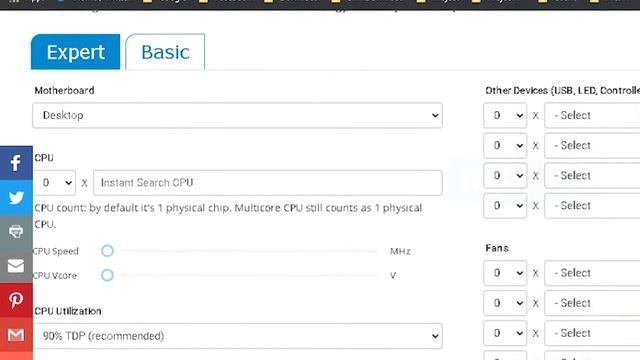The width and height of the screenshot is (640, 360).
Task: Open the Motherboard Desktop dropdown
Action: click(x=237, y=116)
